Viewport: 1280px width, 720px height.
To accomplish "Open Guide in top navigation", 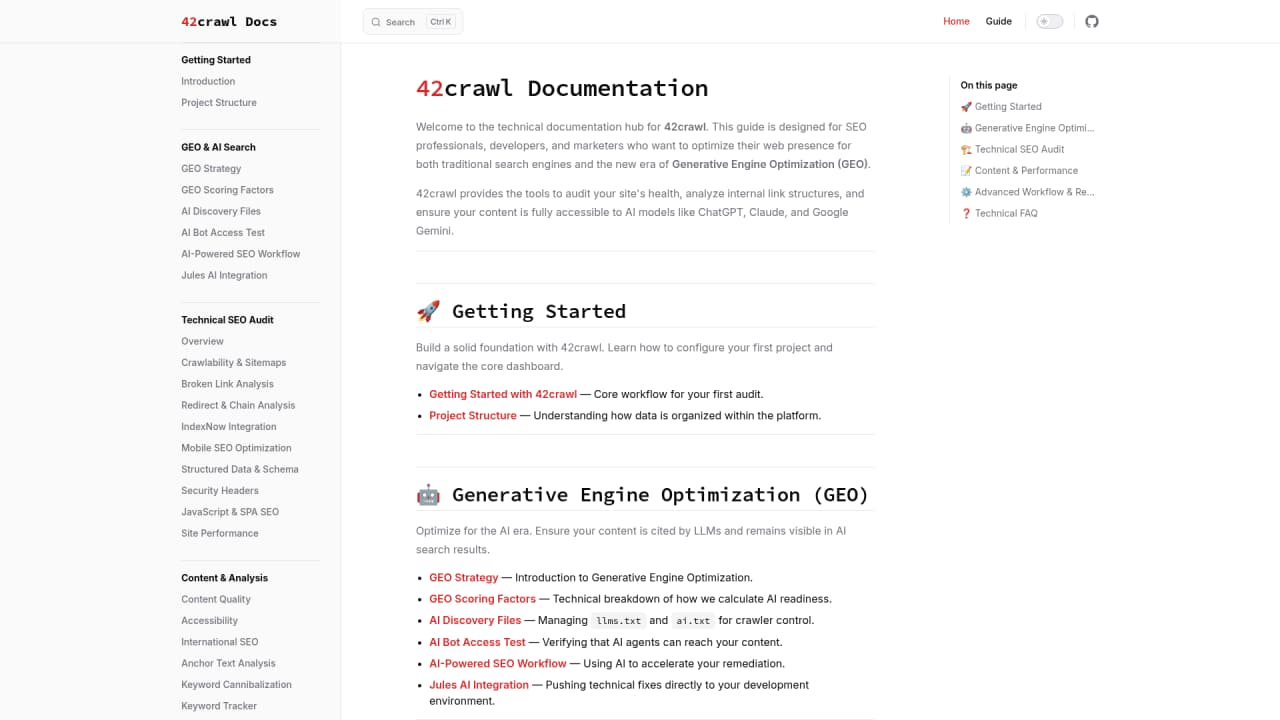I will pos(998,21).
